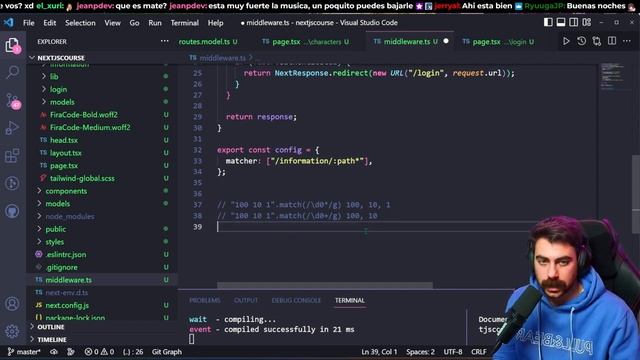Open next.config.js file
640x360 pixels.
tap(102, 305)
